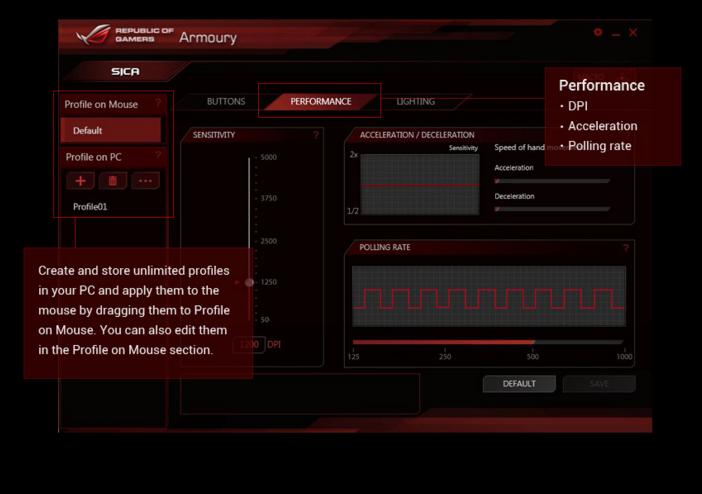The image size is (702, 494).
Task: Click the Save button
Action: click(599, 384)
